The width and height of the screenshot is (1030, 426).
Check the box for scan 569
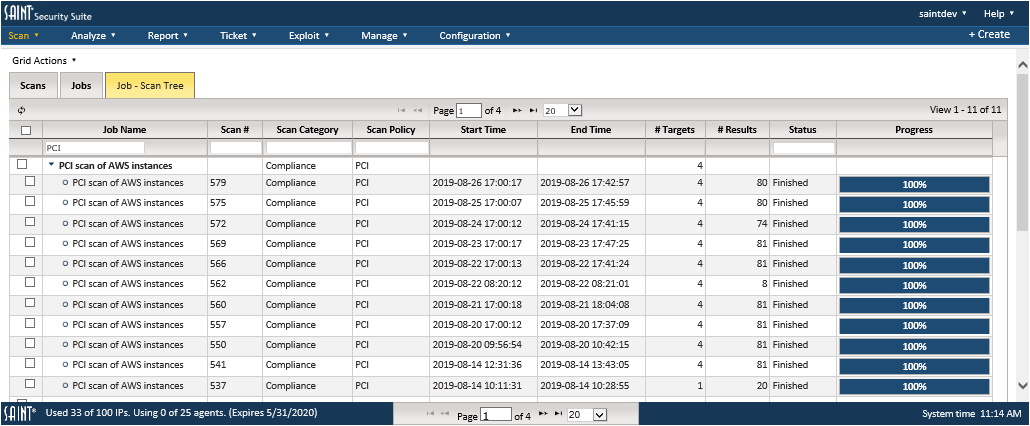pos(30,242)
